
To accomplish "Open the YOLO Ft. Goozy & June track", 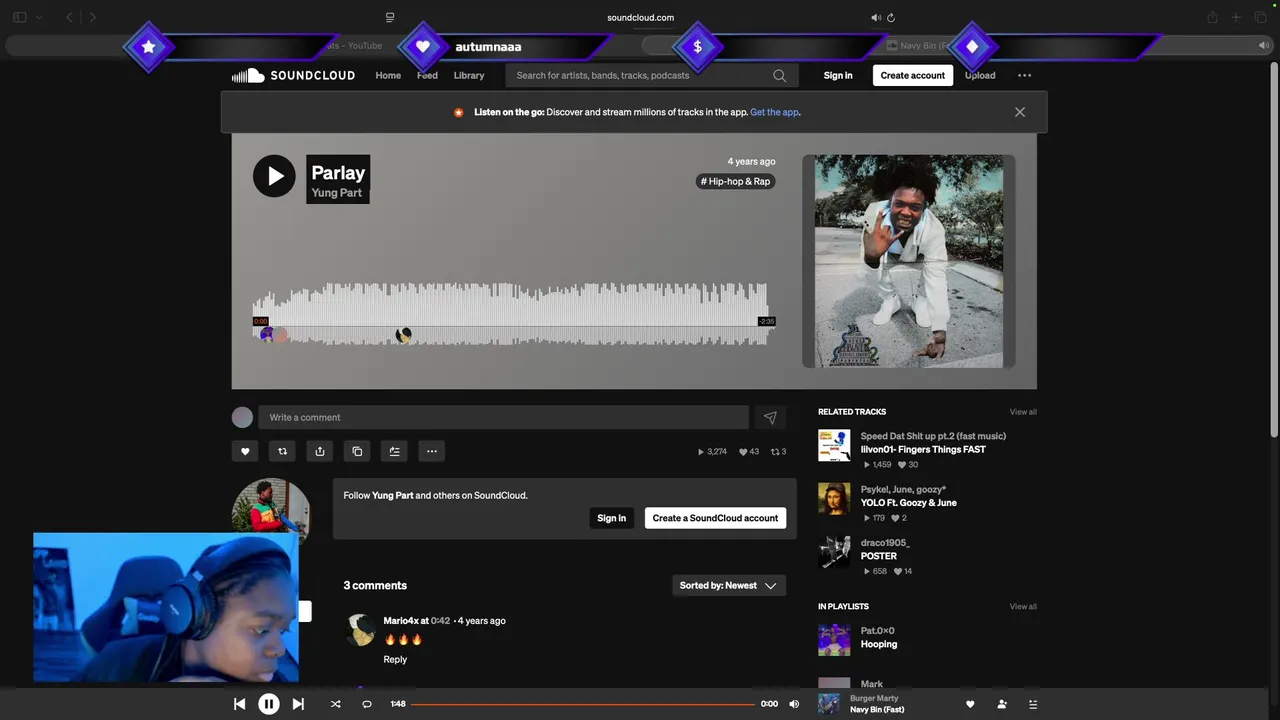I will (909, 503).
